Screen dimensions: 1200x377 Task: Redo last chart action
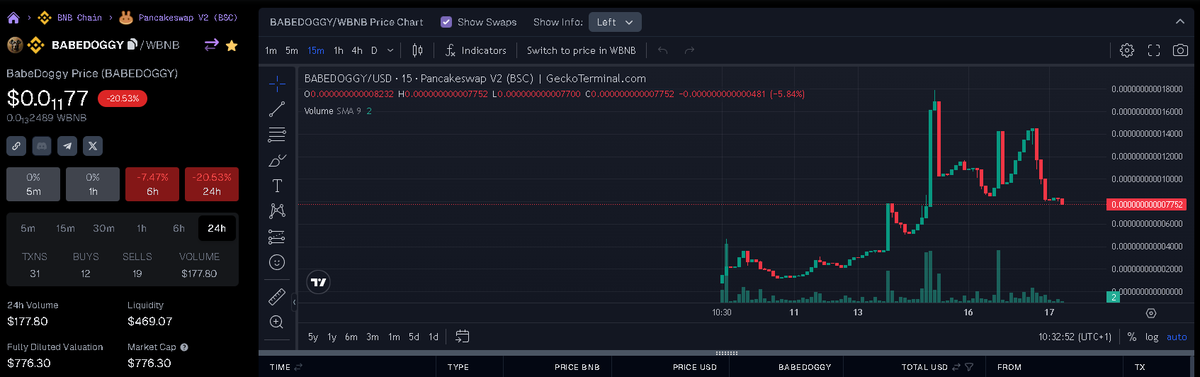[x=689, y=50]
